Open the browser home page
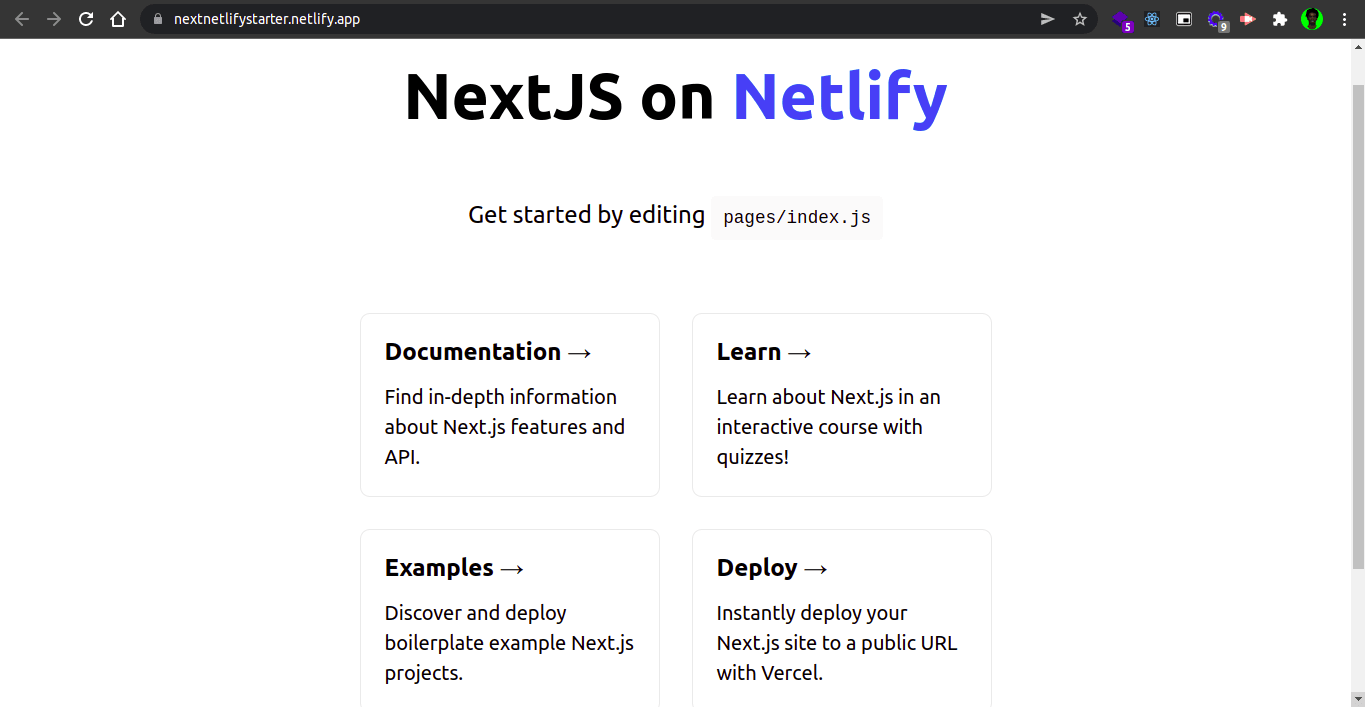Viewport: 1365px width, 707px height. pyautogui.click(x=118, y=19)
